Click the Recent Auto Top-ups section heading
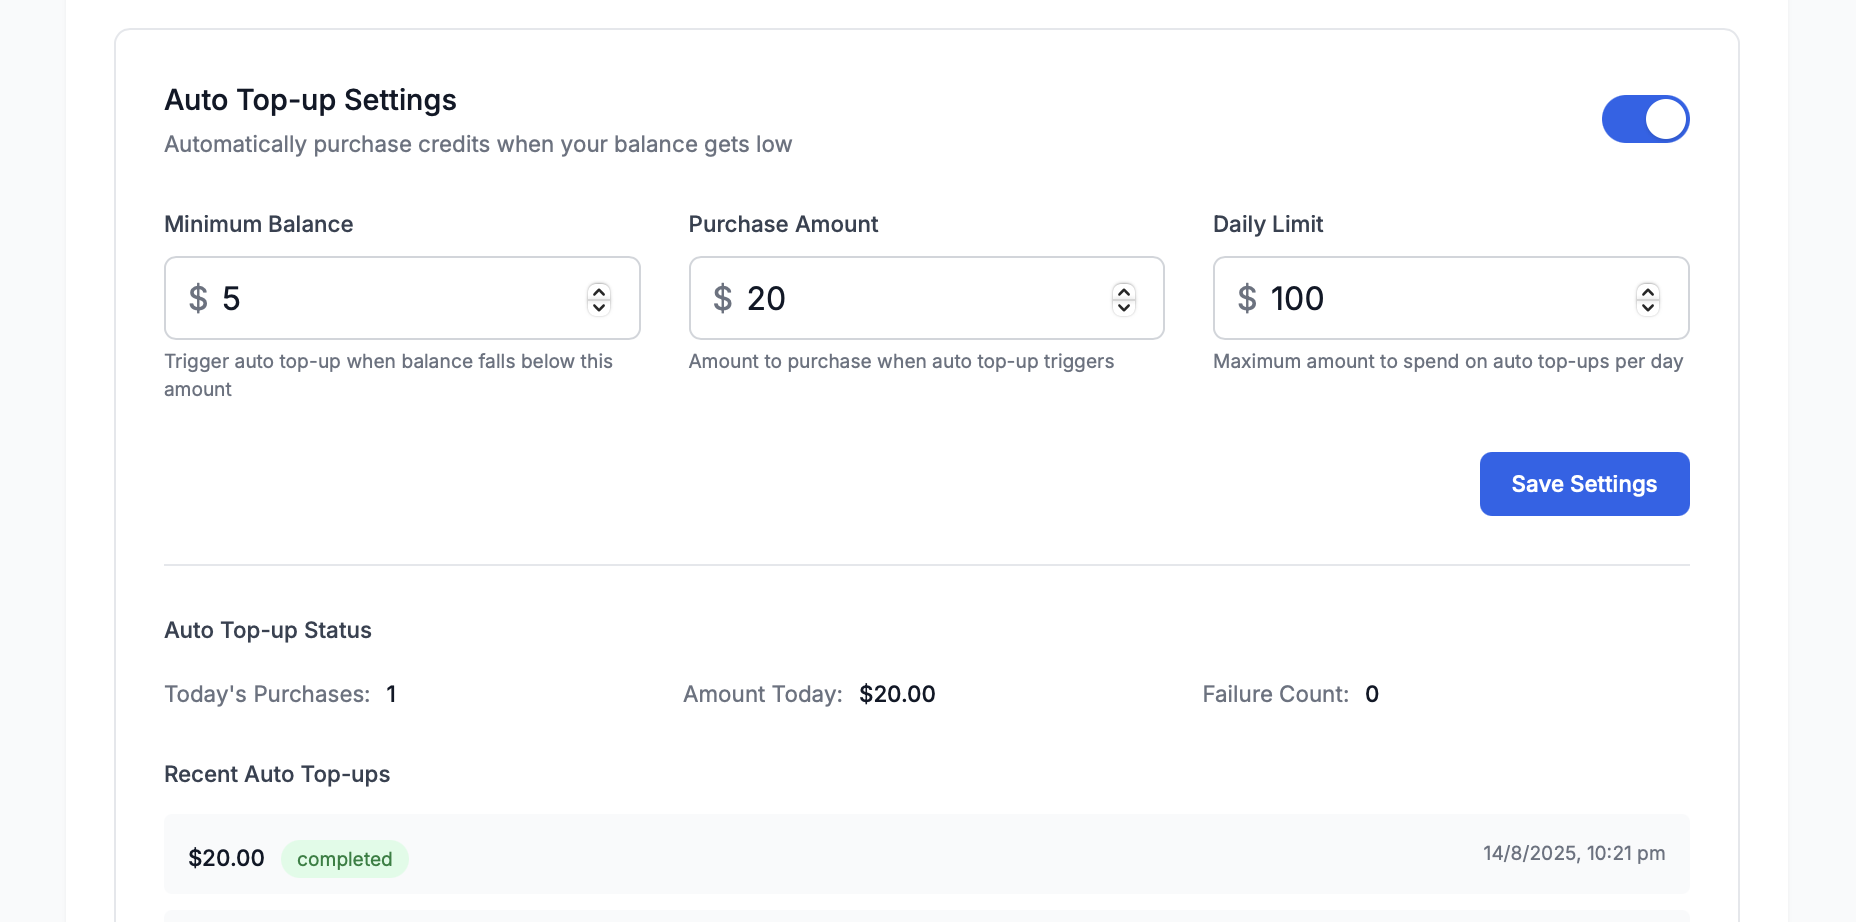1856x922 pixels. click(277, 774)
